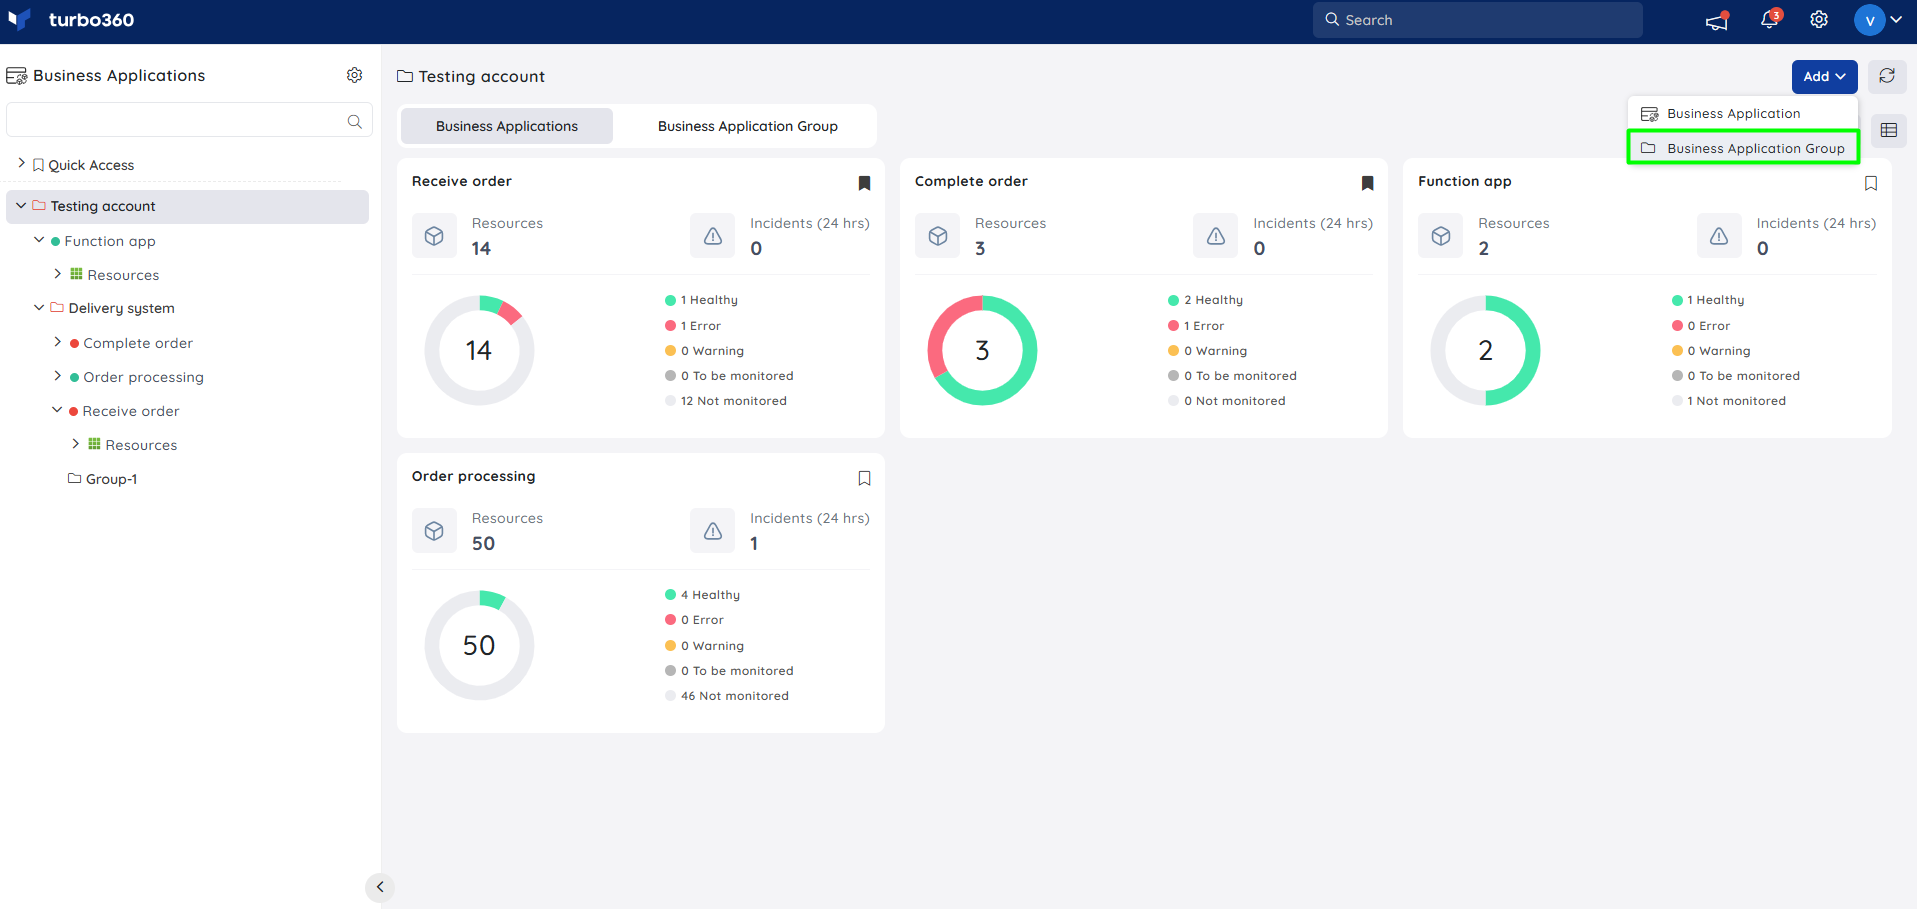Click the refresh icon button
The width and height of the screenshot is (1917, 909).
click(x=1886, y=76)
